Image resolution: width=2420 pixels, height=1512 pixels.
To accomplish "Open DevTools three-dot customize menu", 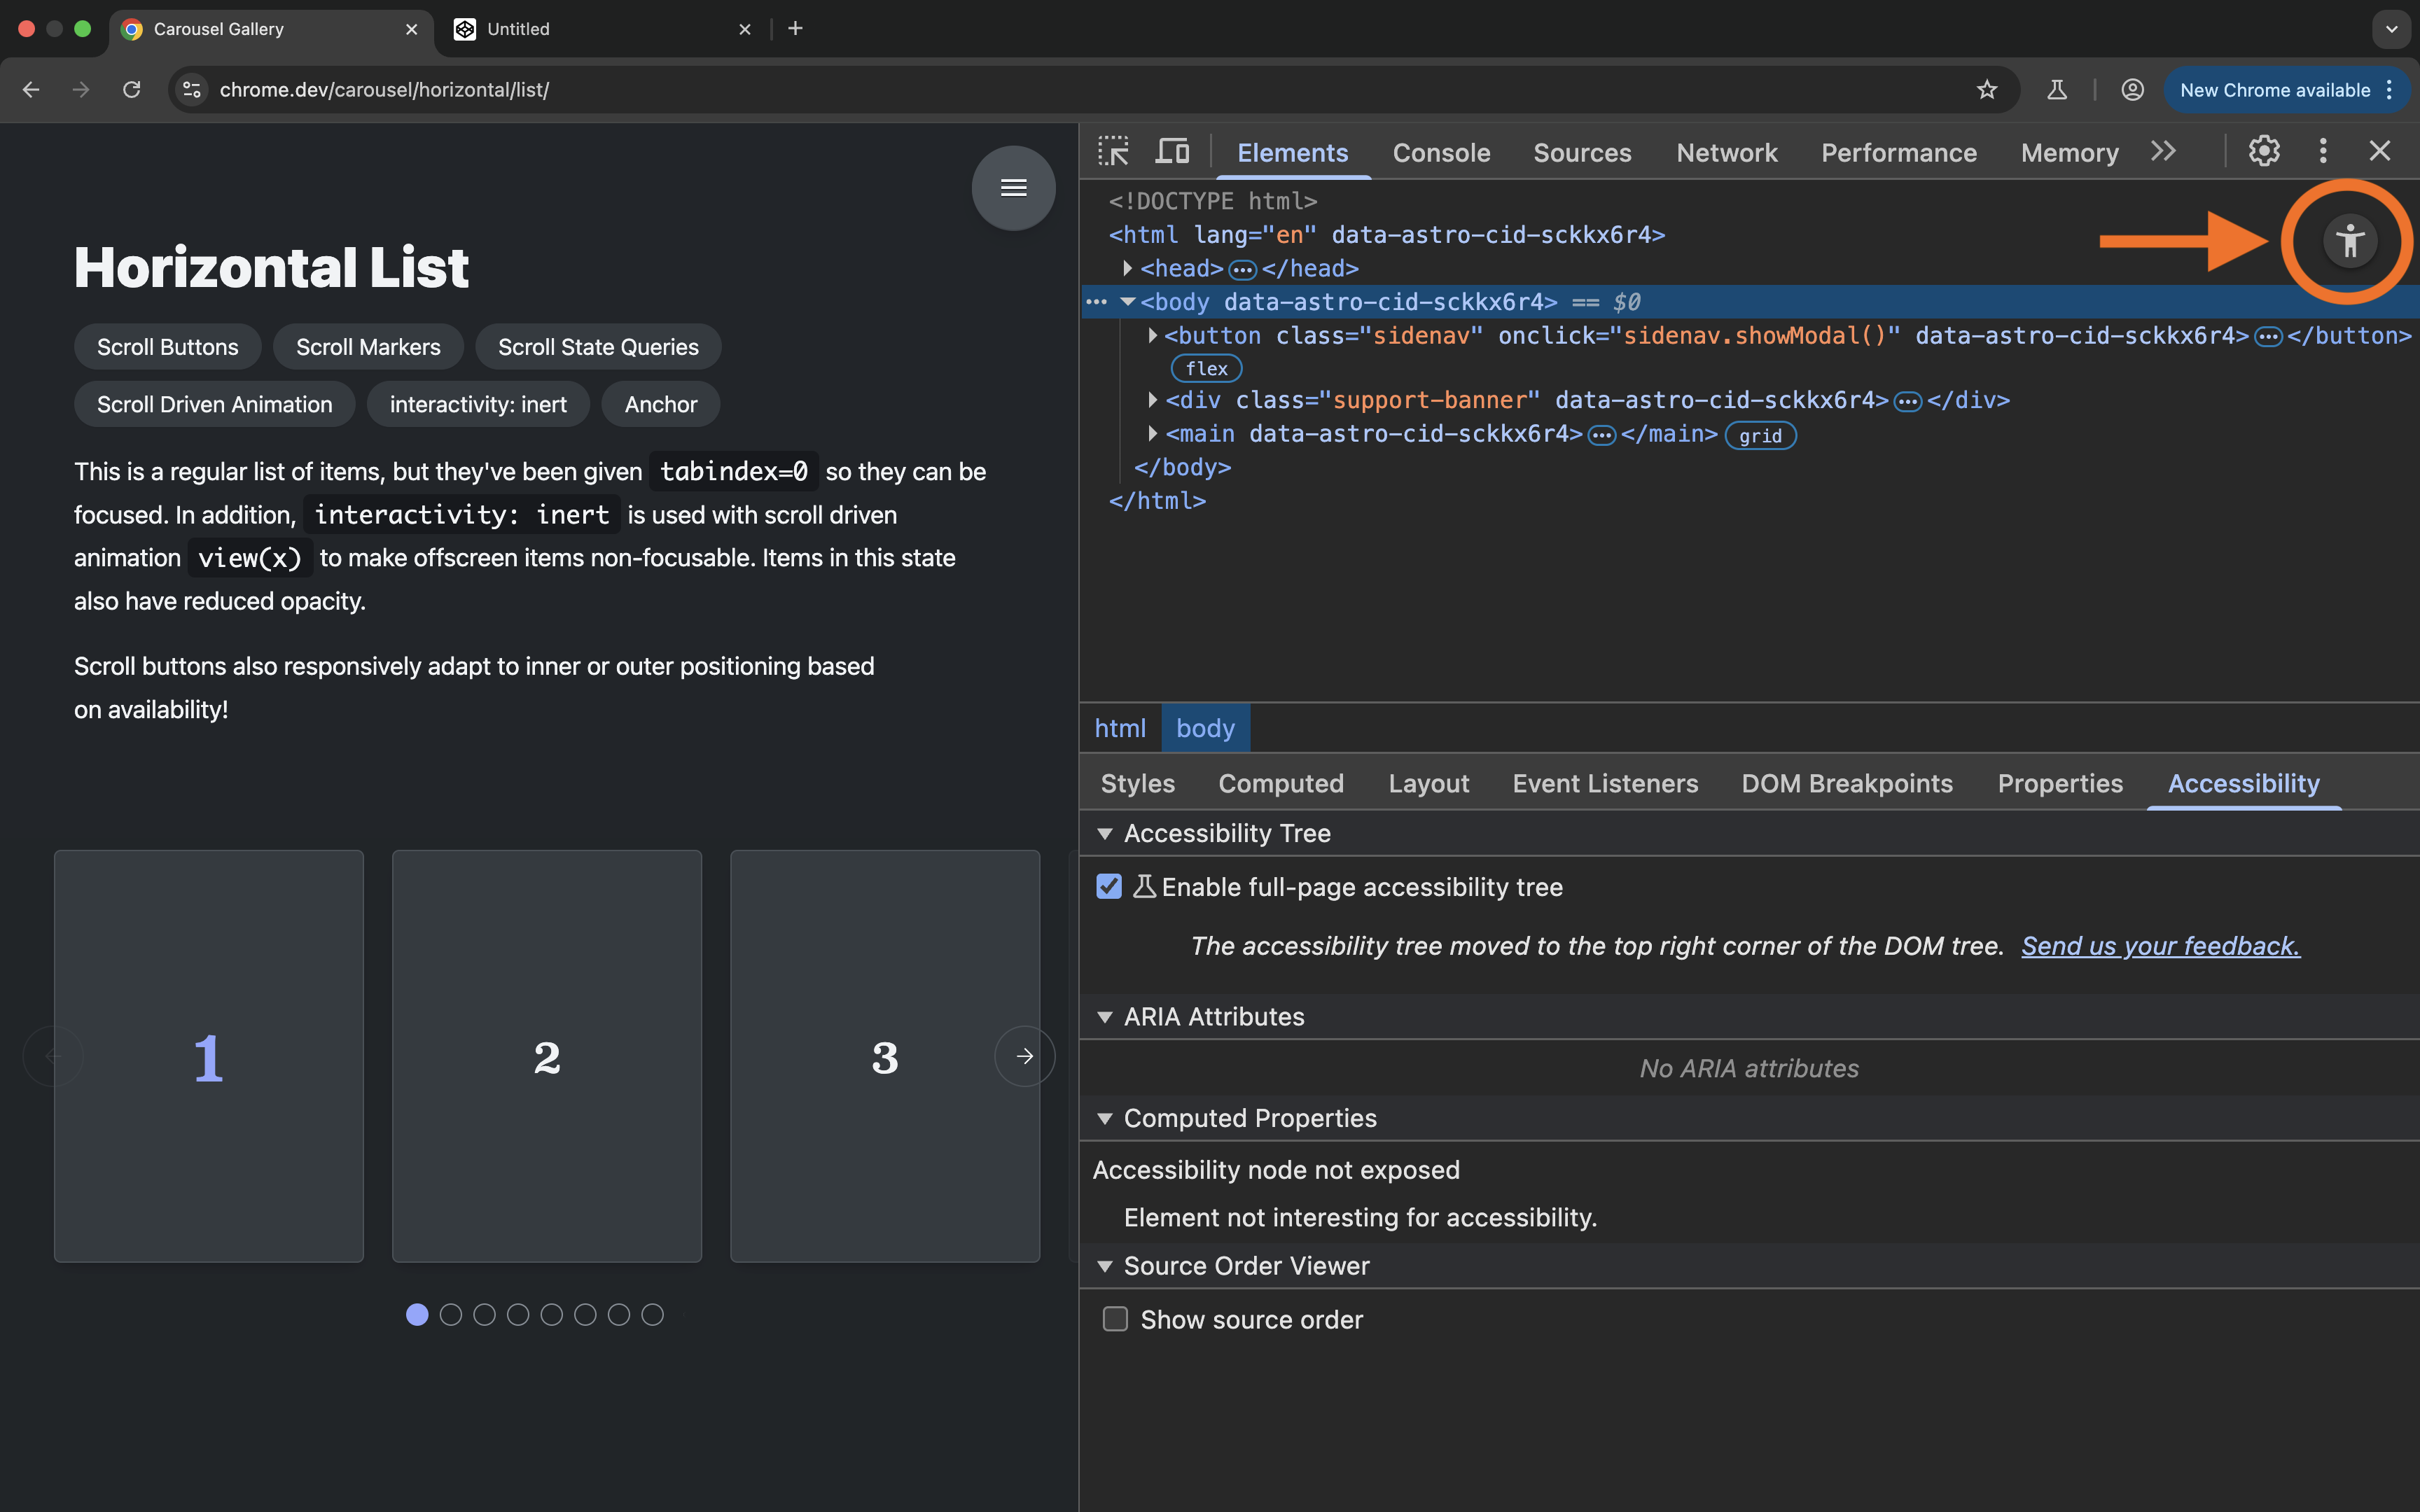I will [2323, 151].
